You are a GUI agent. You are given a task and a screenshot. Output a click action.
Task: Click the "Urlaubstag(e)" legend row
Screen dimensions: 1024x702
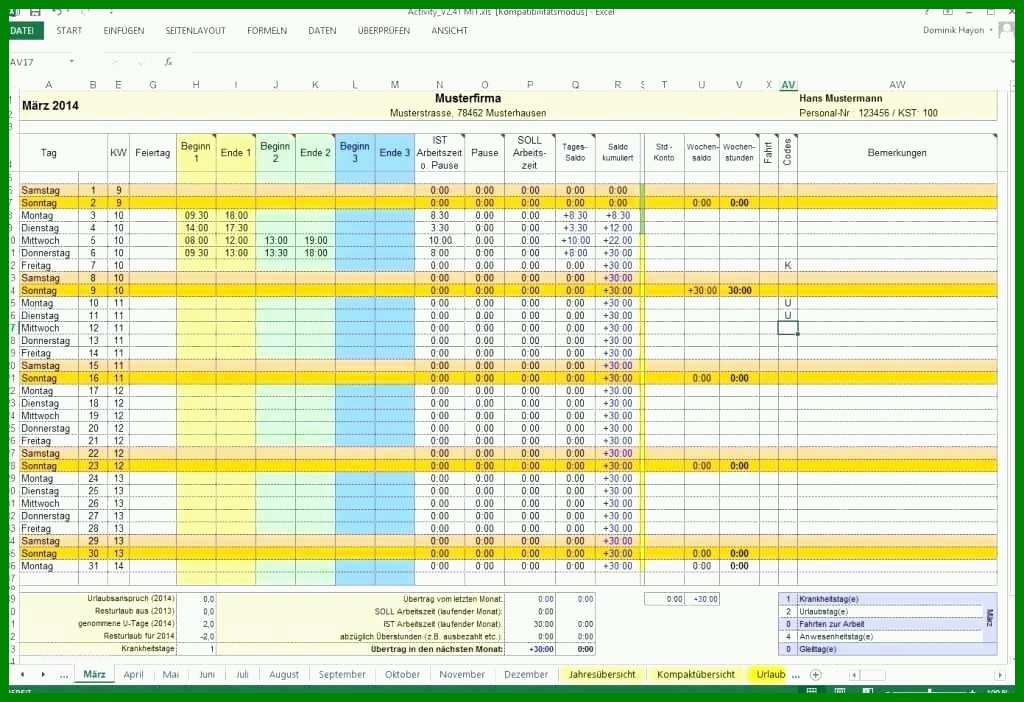881,612
